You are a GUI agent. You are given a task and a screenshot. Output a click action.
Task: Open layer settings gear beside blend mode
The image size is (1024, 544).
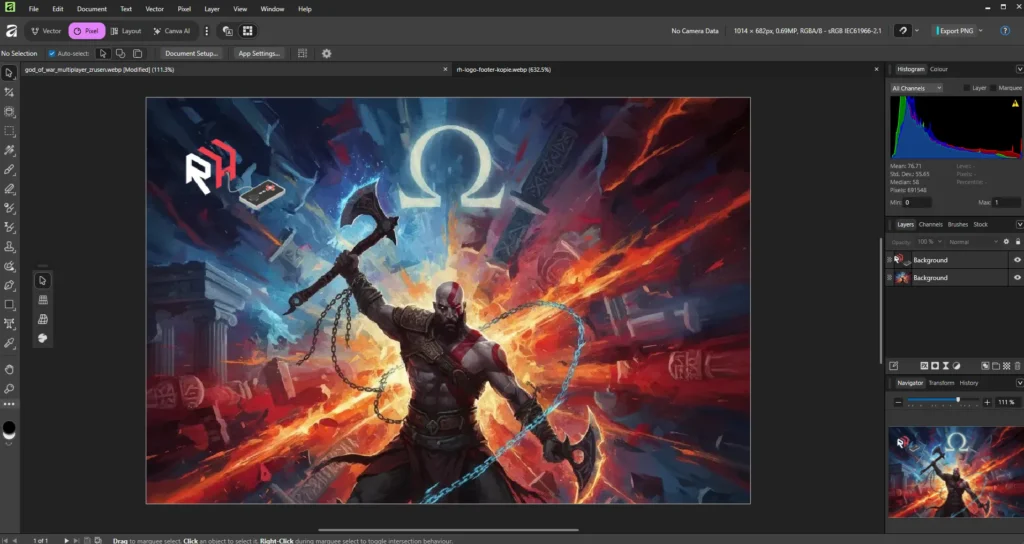1006,242
